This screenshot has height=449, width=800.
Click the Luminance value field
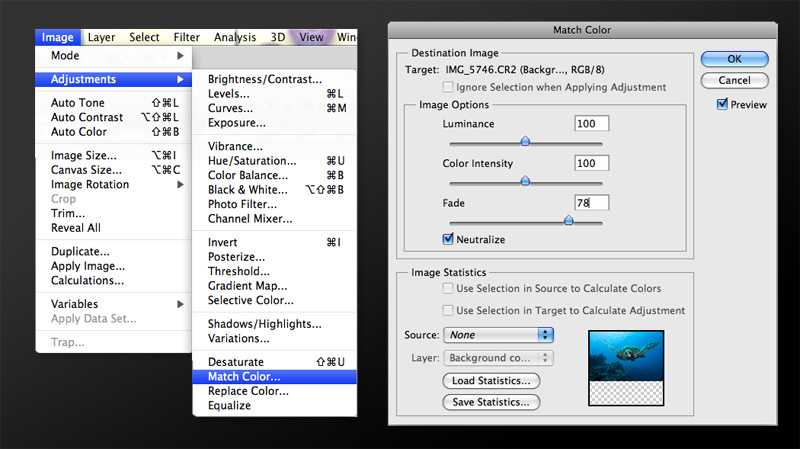[x=591, y=123]
